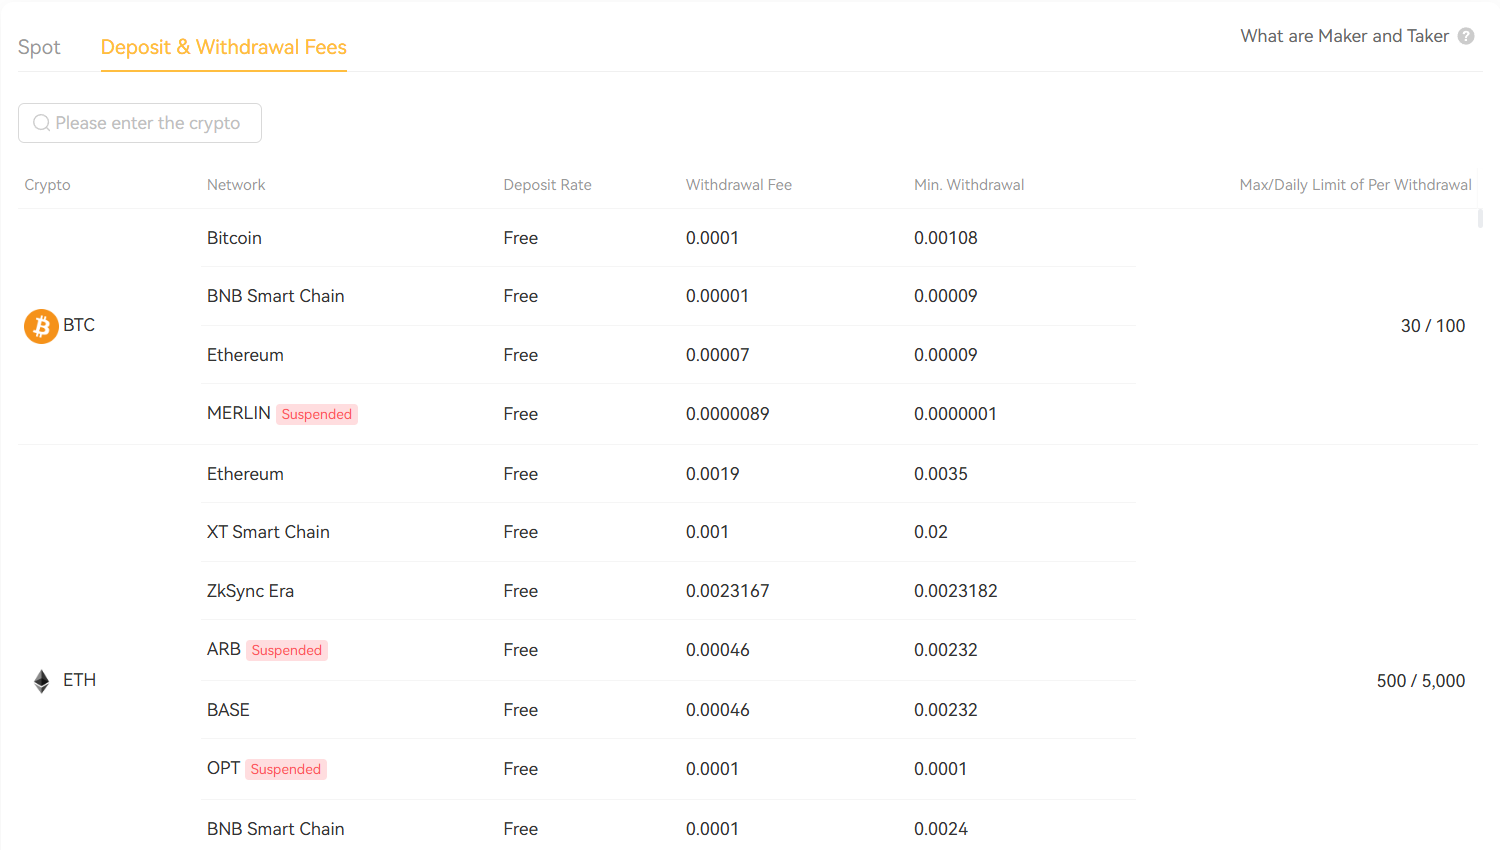Click the orange Bitcoin coin icon
Image resolution: width=1500 pixels, height=850 pixels.
coord(41,326)
